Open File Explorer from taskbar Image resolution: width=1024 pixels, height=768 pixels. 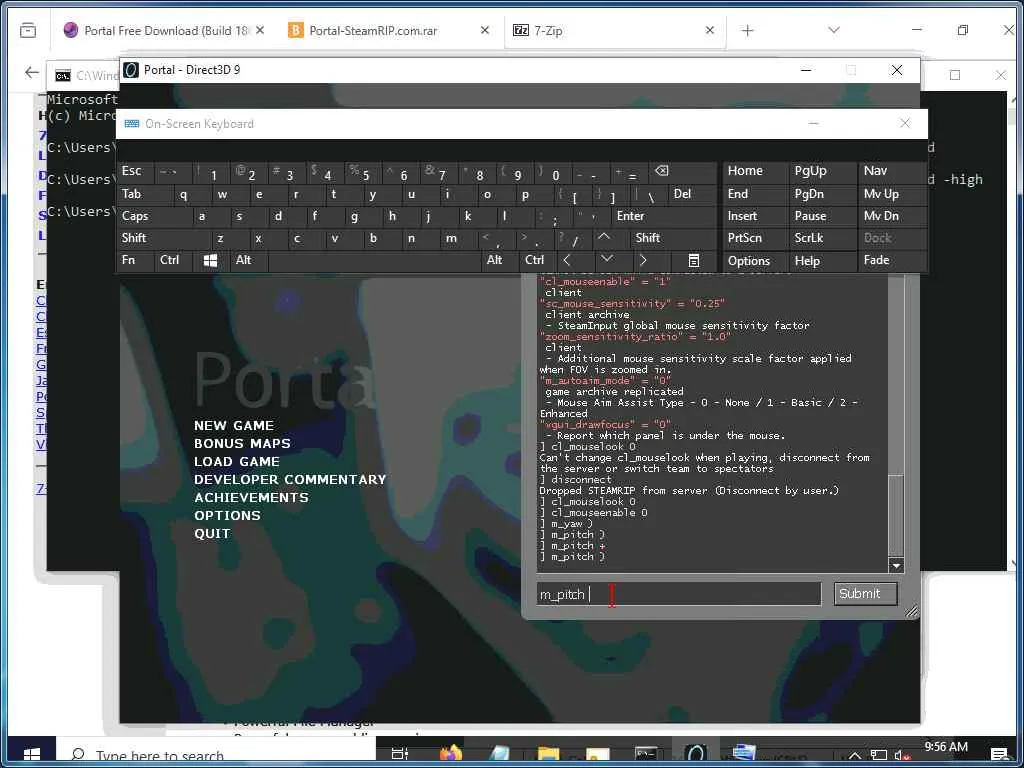(x=549, y=754)
